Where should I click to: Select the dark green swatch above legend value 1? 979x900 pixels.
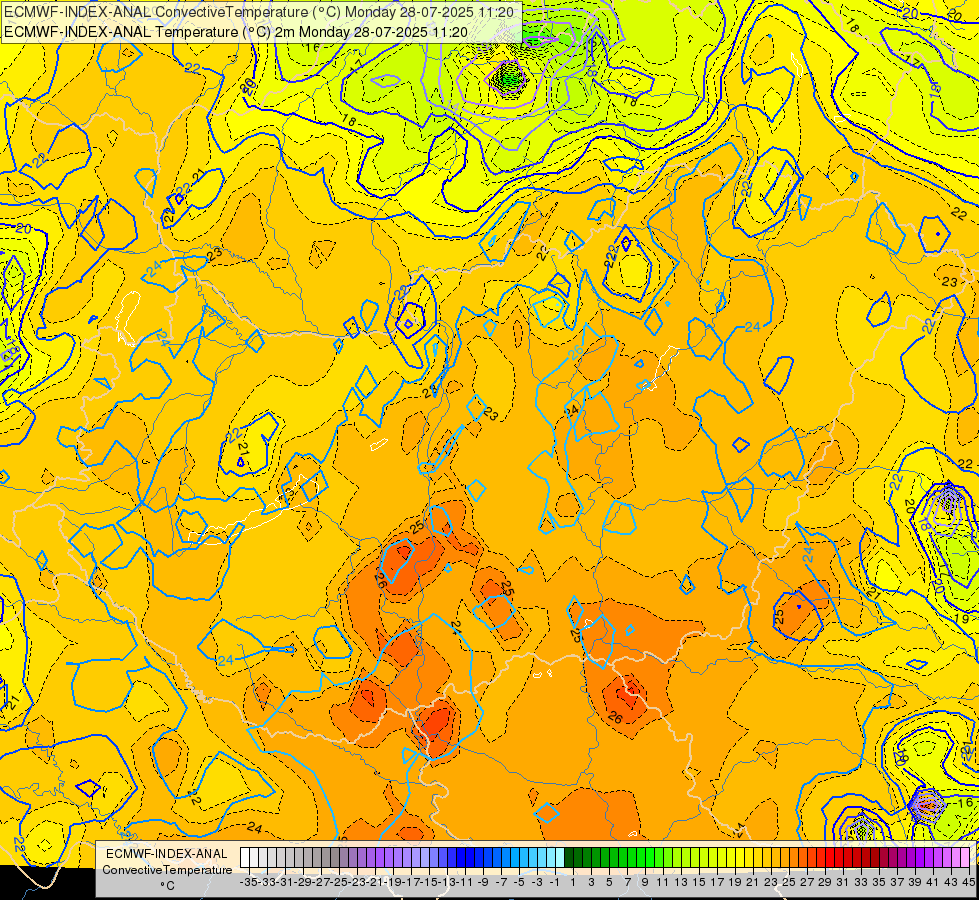coord(569,857)
